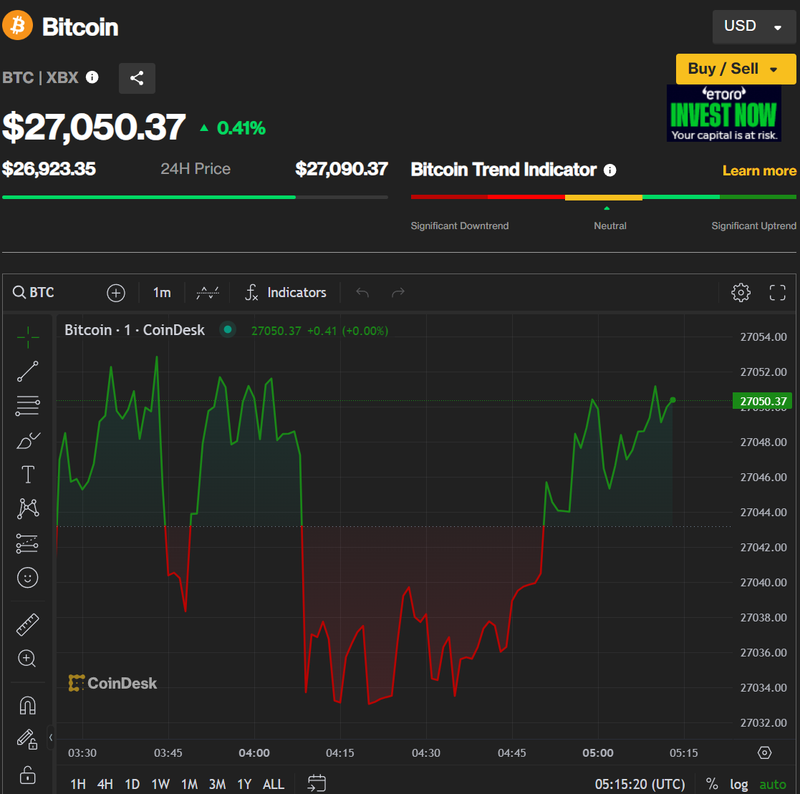This screenshot has width=800, height=794.
Task: Expand the Buy / Sell dropdown
Action: coord(735,68)
